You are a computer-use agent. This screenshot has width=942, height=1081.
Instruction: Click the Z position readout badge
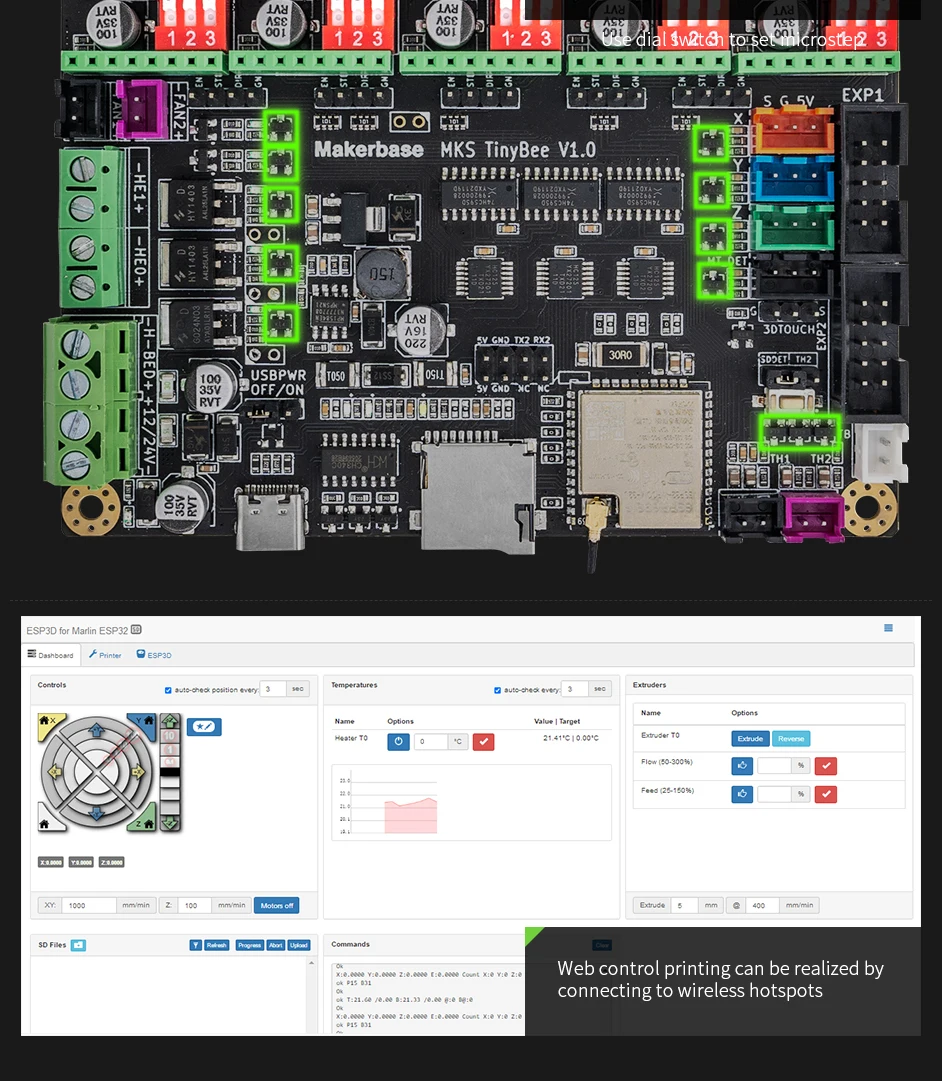[112, 862]
